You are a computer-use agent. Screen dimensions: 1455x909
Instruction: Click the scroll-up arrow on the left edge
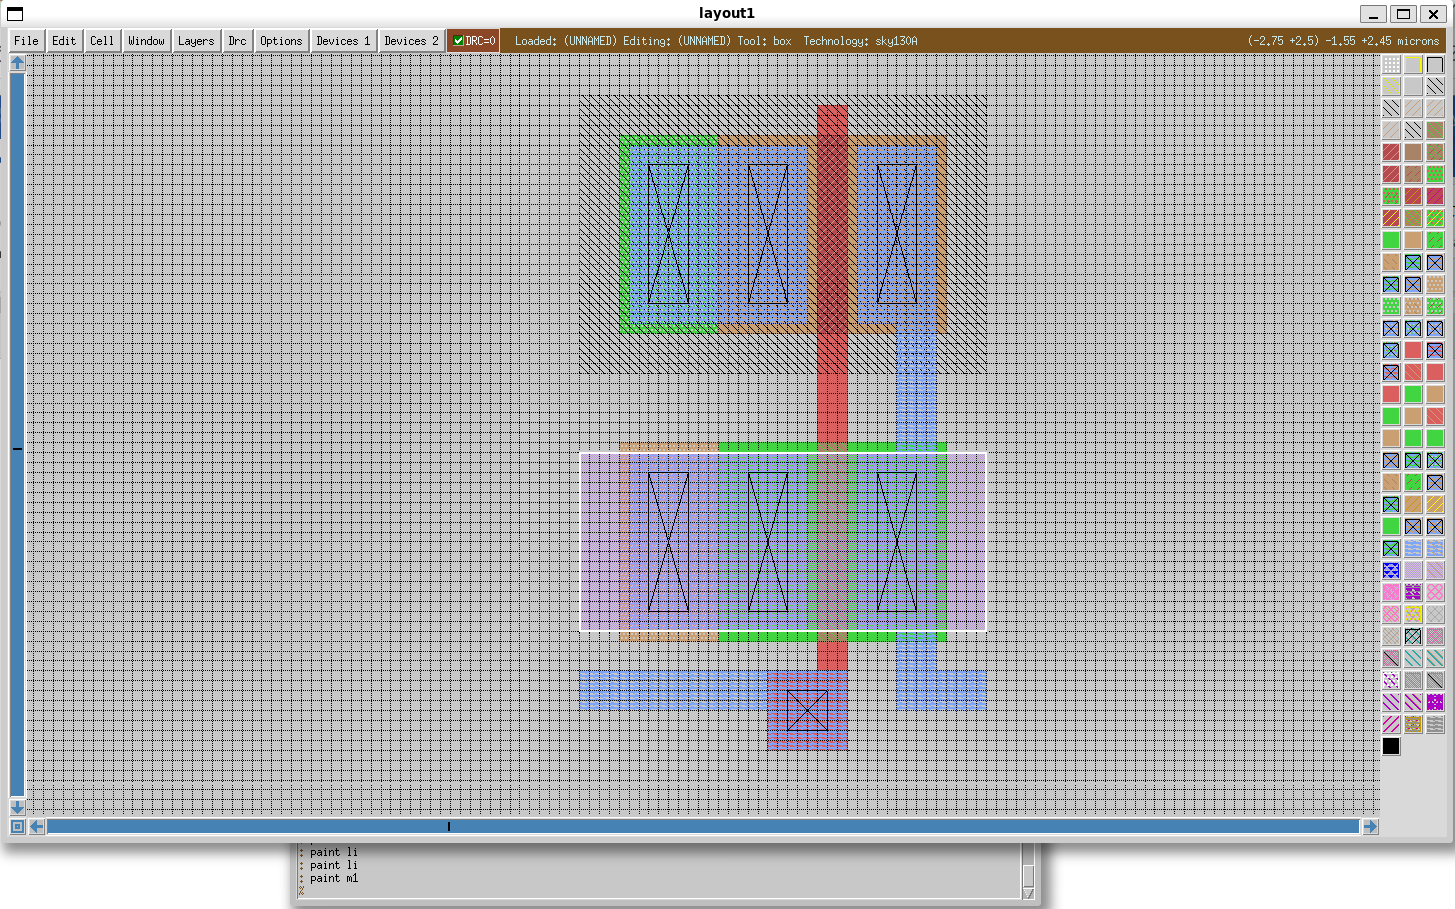tap(17, 62)
